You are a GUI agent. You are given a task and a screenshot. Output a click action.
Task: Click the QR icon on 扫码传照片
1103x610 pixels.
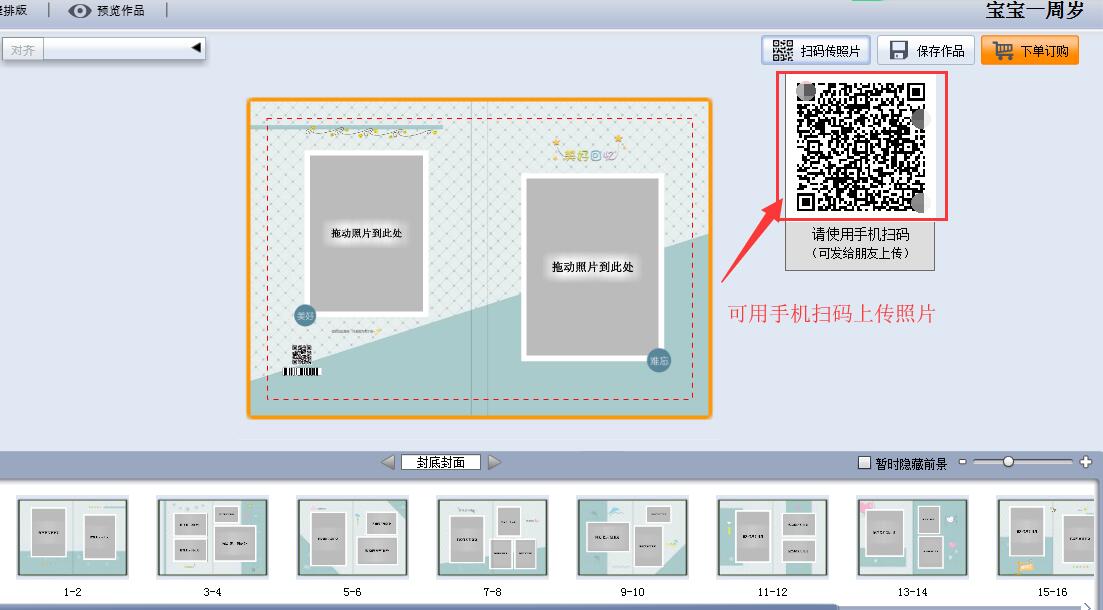[x=782, y=51]
